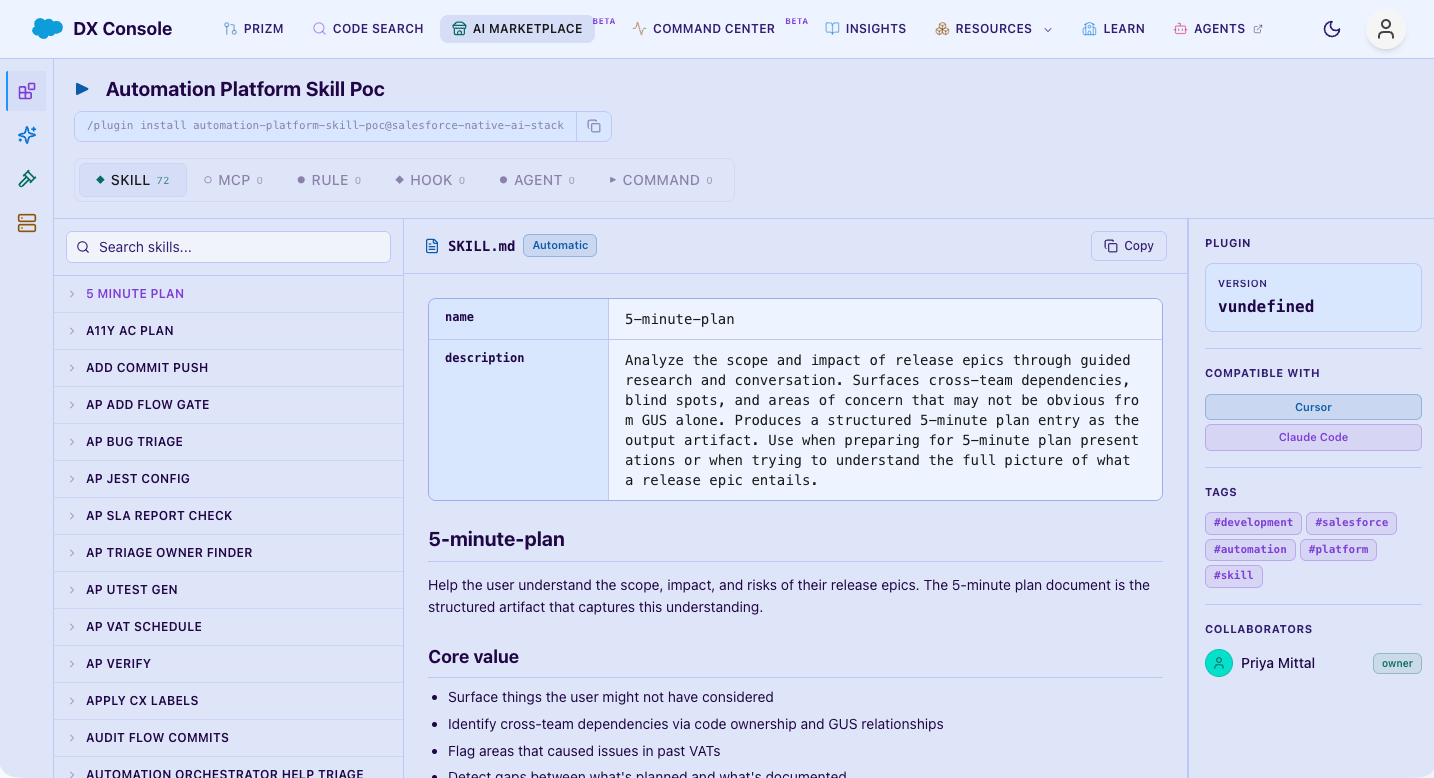Open the server stack icon in sidebar
Image resolution: width=1434 pixels, height=778 pixels.
click(x=27, y=223)
